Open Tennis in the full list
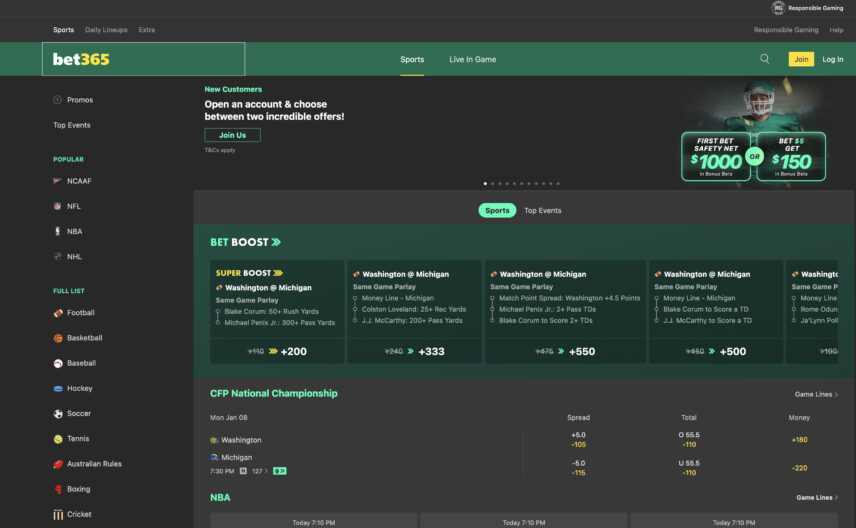 pyautogui.click(x=71, y=438)
